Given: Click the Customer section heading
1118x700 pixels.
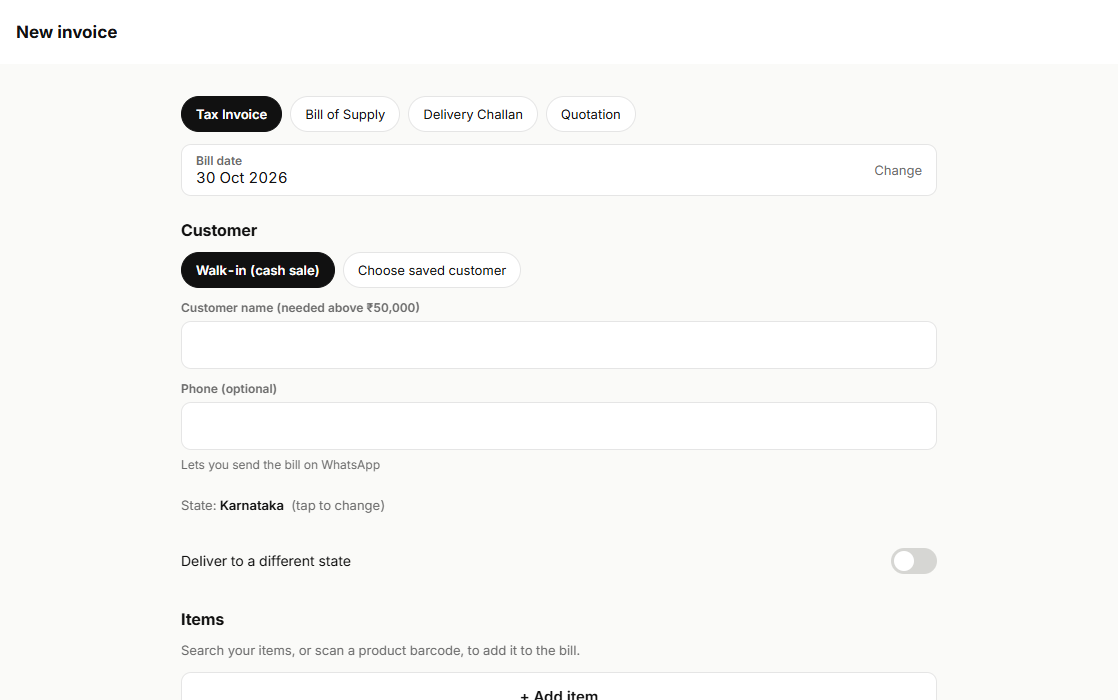Looking at the screenshot, I should (219, 230).
